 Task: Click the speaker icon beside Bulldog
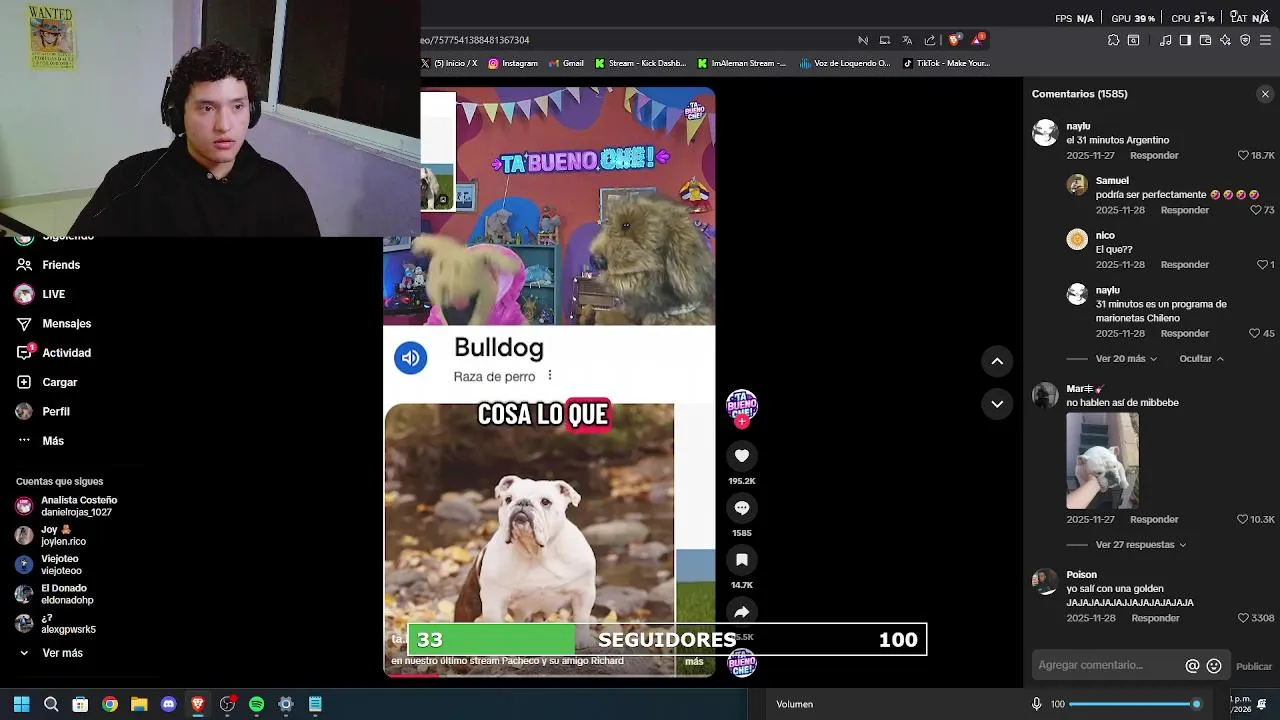pos(410,358)
